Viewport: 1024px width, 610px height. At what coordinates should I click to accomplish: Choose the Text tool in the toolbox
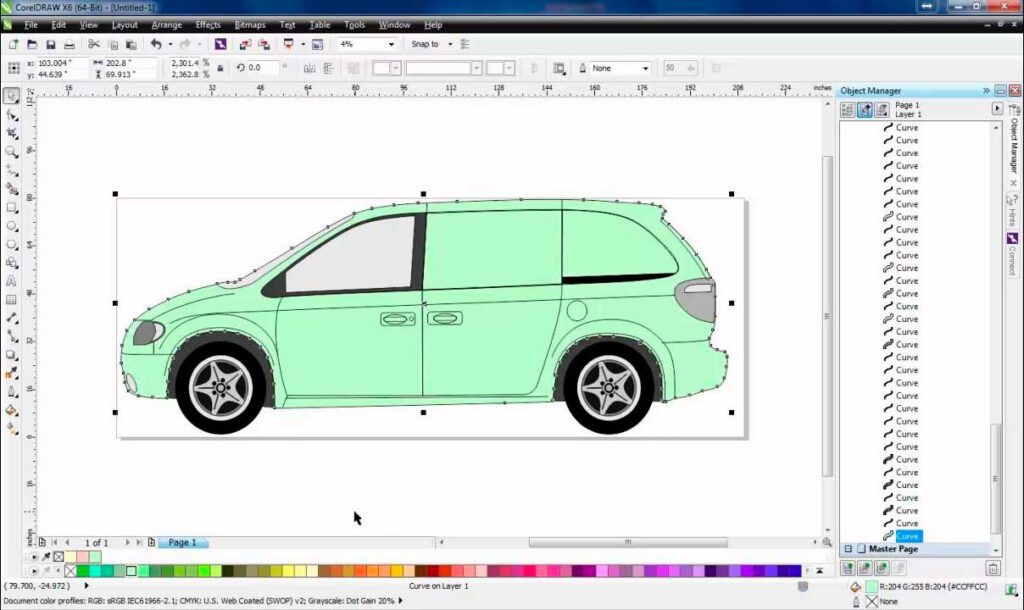(x=11, y=281)
